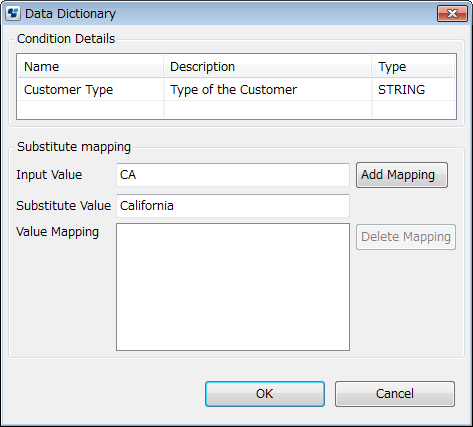473x427 pixels.
Task: Click the empty second row in Condition Details
Action: pyautogui.click(x=236, y=109)
